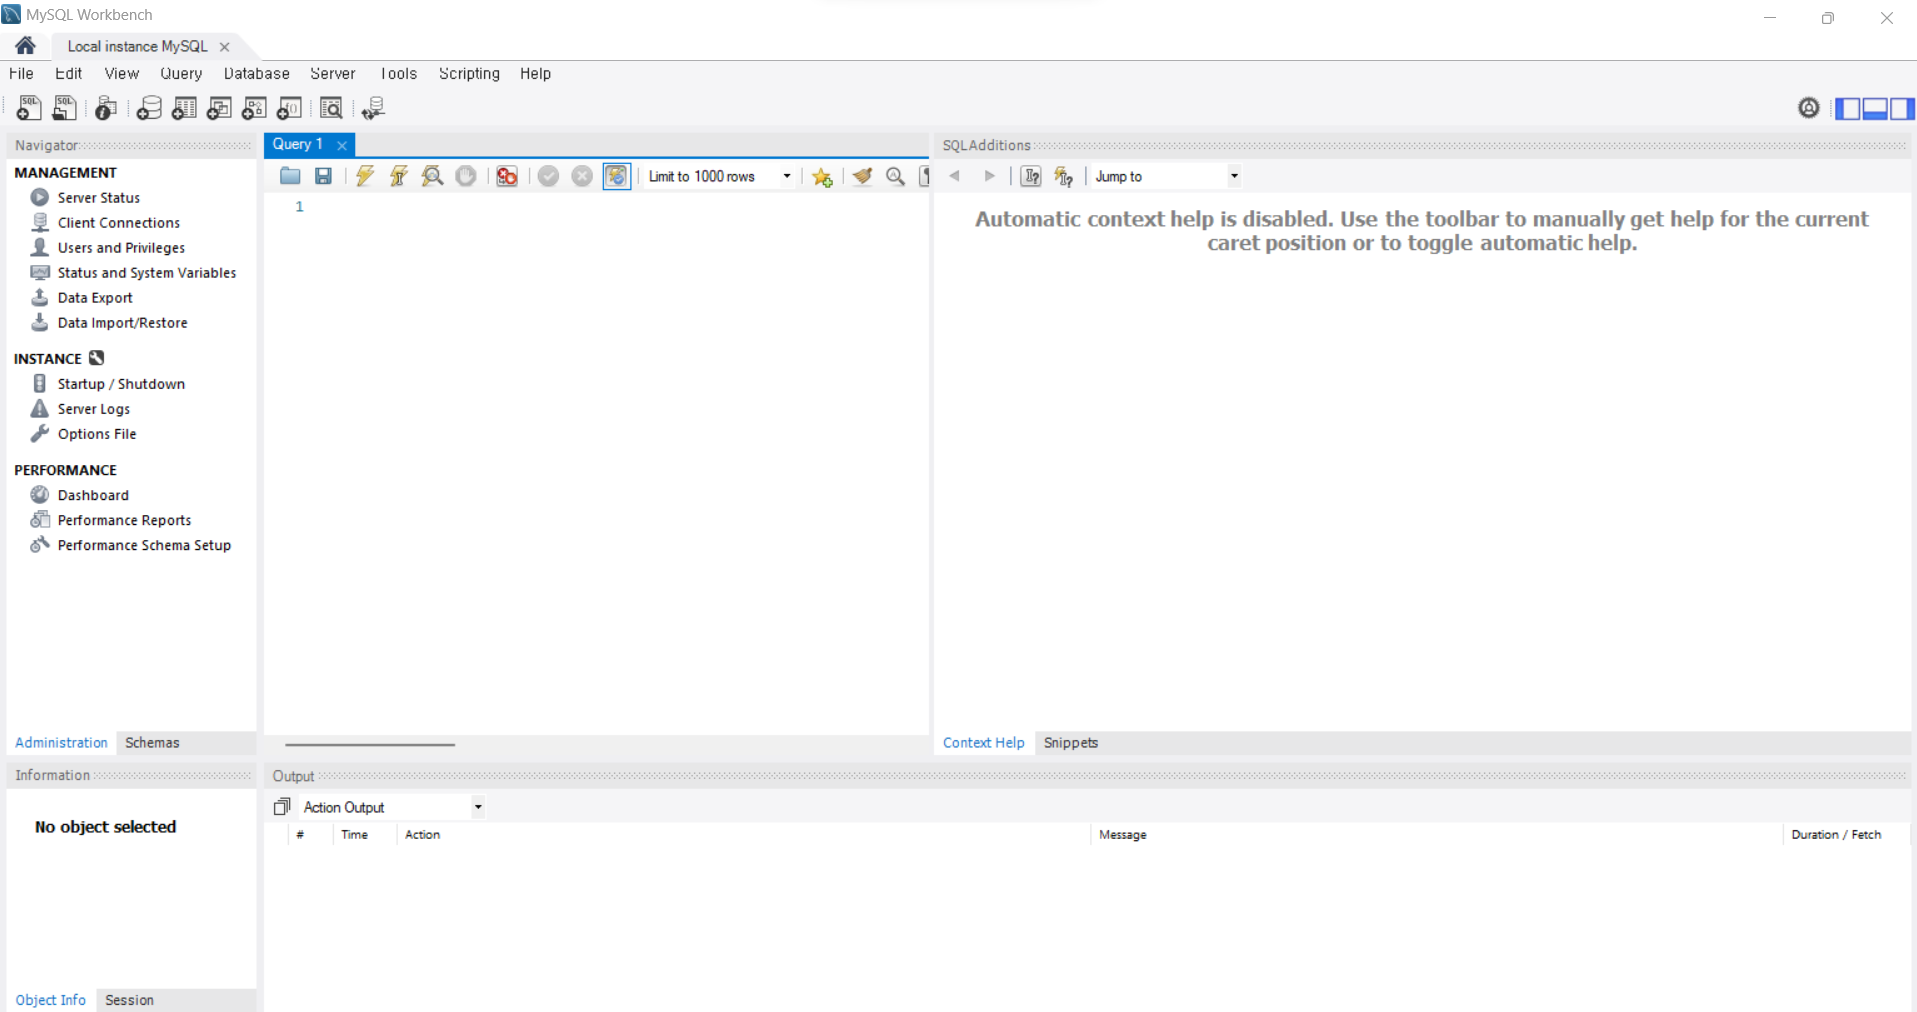Open the Edit menu
Image resolution: width=1917 pixels, height=1012 pixels.
(x=69, y=74)
